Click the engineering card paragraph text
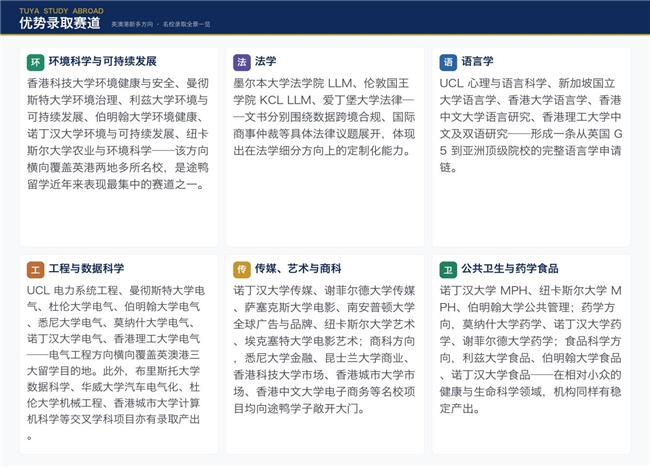The width and height of the screenshot is (650, 467). [x=114, y=363]
